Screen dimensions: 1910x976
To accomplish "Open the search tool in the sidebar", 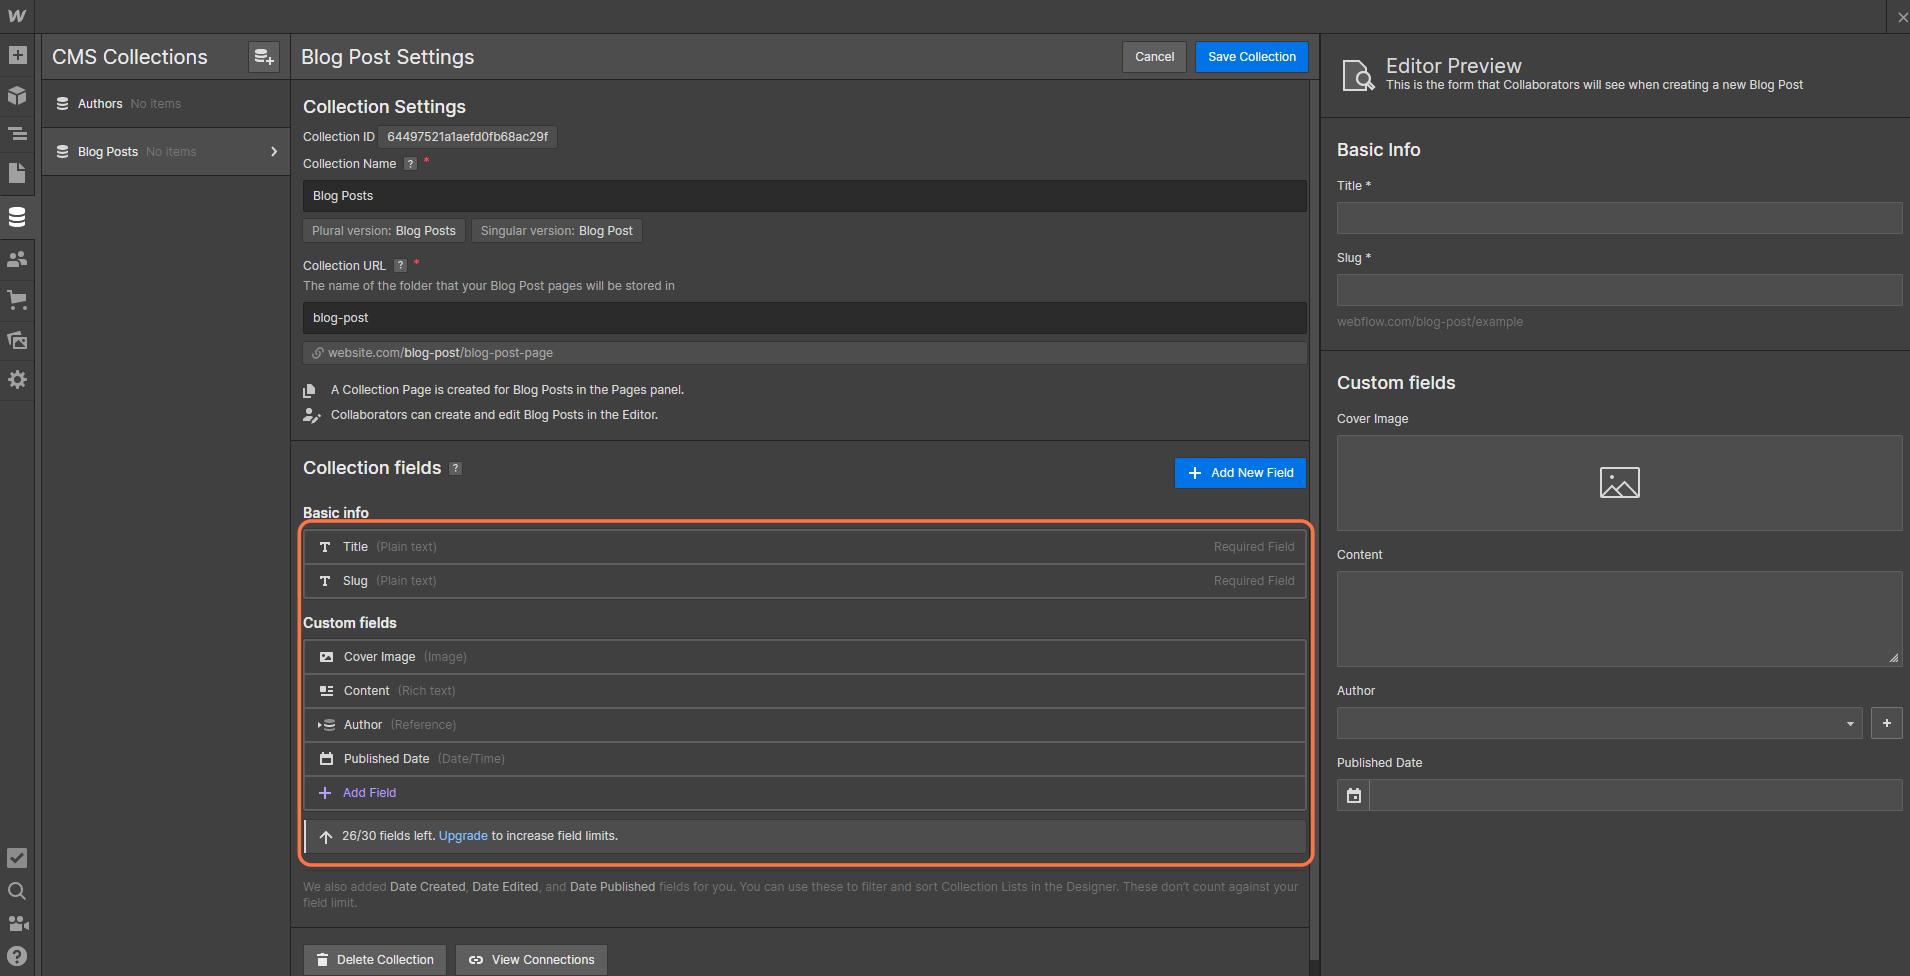I will pyautogui.click(x=17, y=890).
